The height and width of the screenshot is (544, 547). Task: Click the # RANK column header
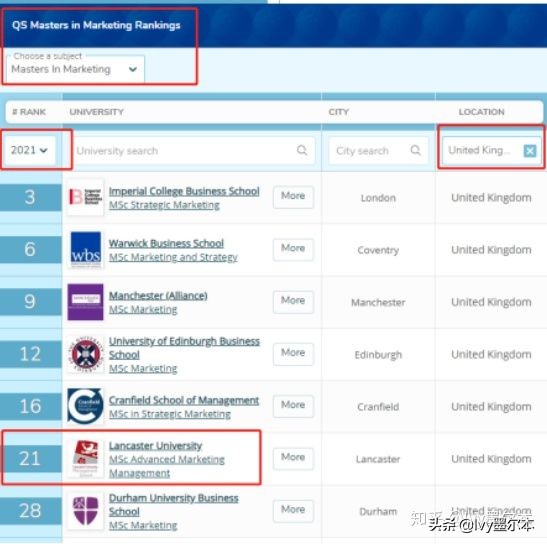pos(29,112)
